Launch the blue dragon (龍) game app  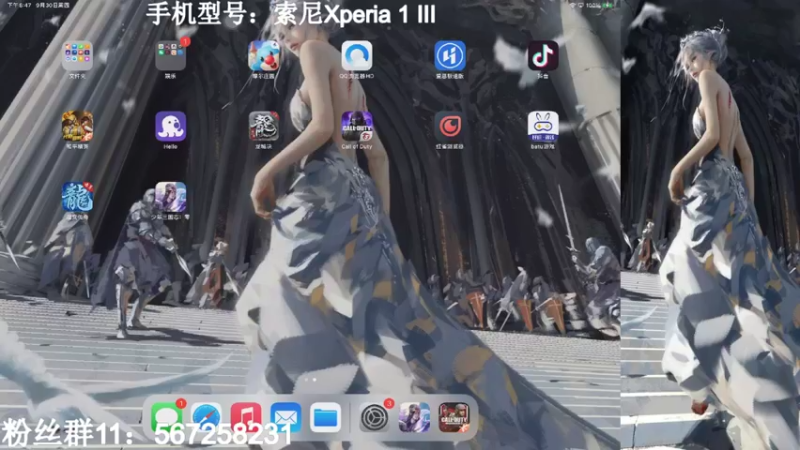pyautogui.click(x=78, y=197)
